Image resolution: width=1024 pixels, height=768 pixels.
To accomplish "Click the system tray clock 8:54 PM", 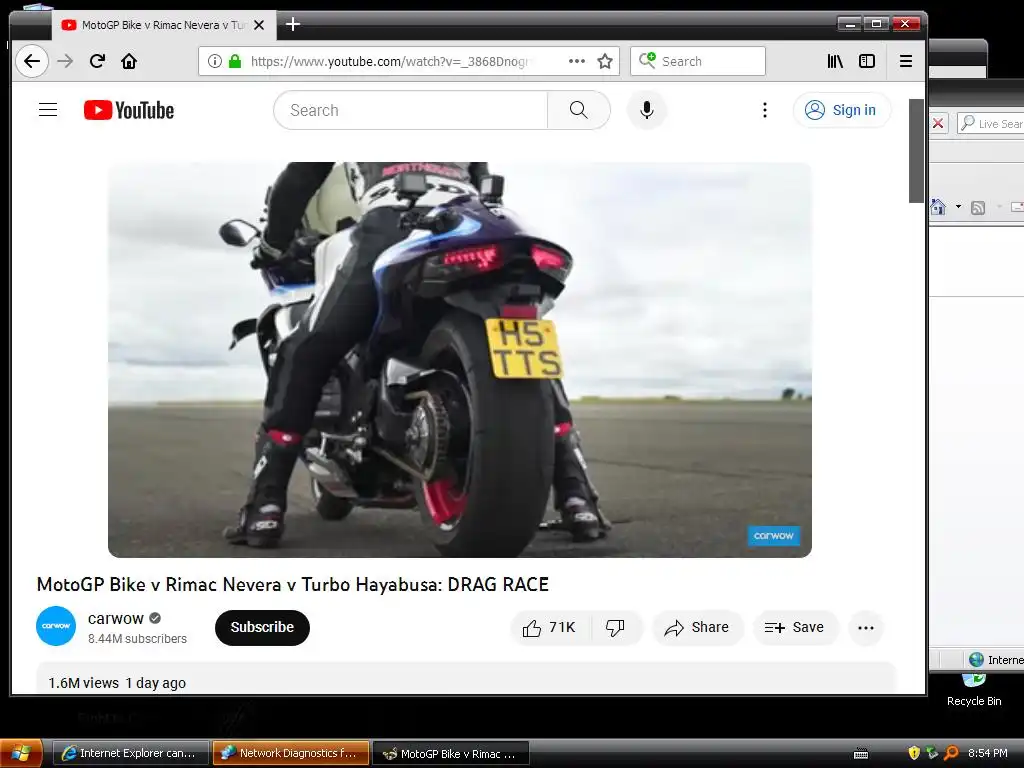I will tap(987, 753).
